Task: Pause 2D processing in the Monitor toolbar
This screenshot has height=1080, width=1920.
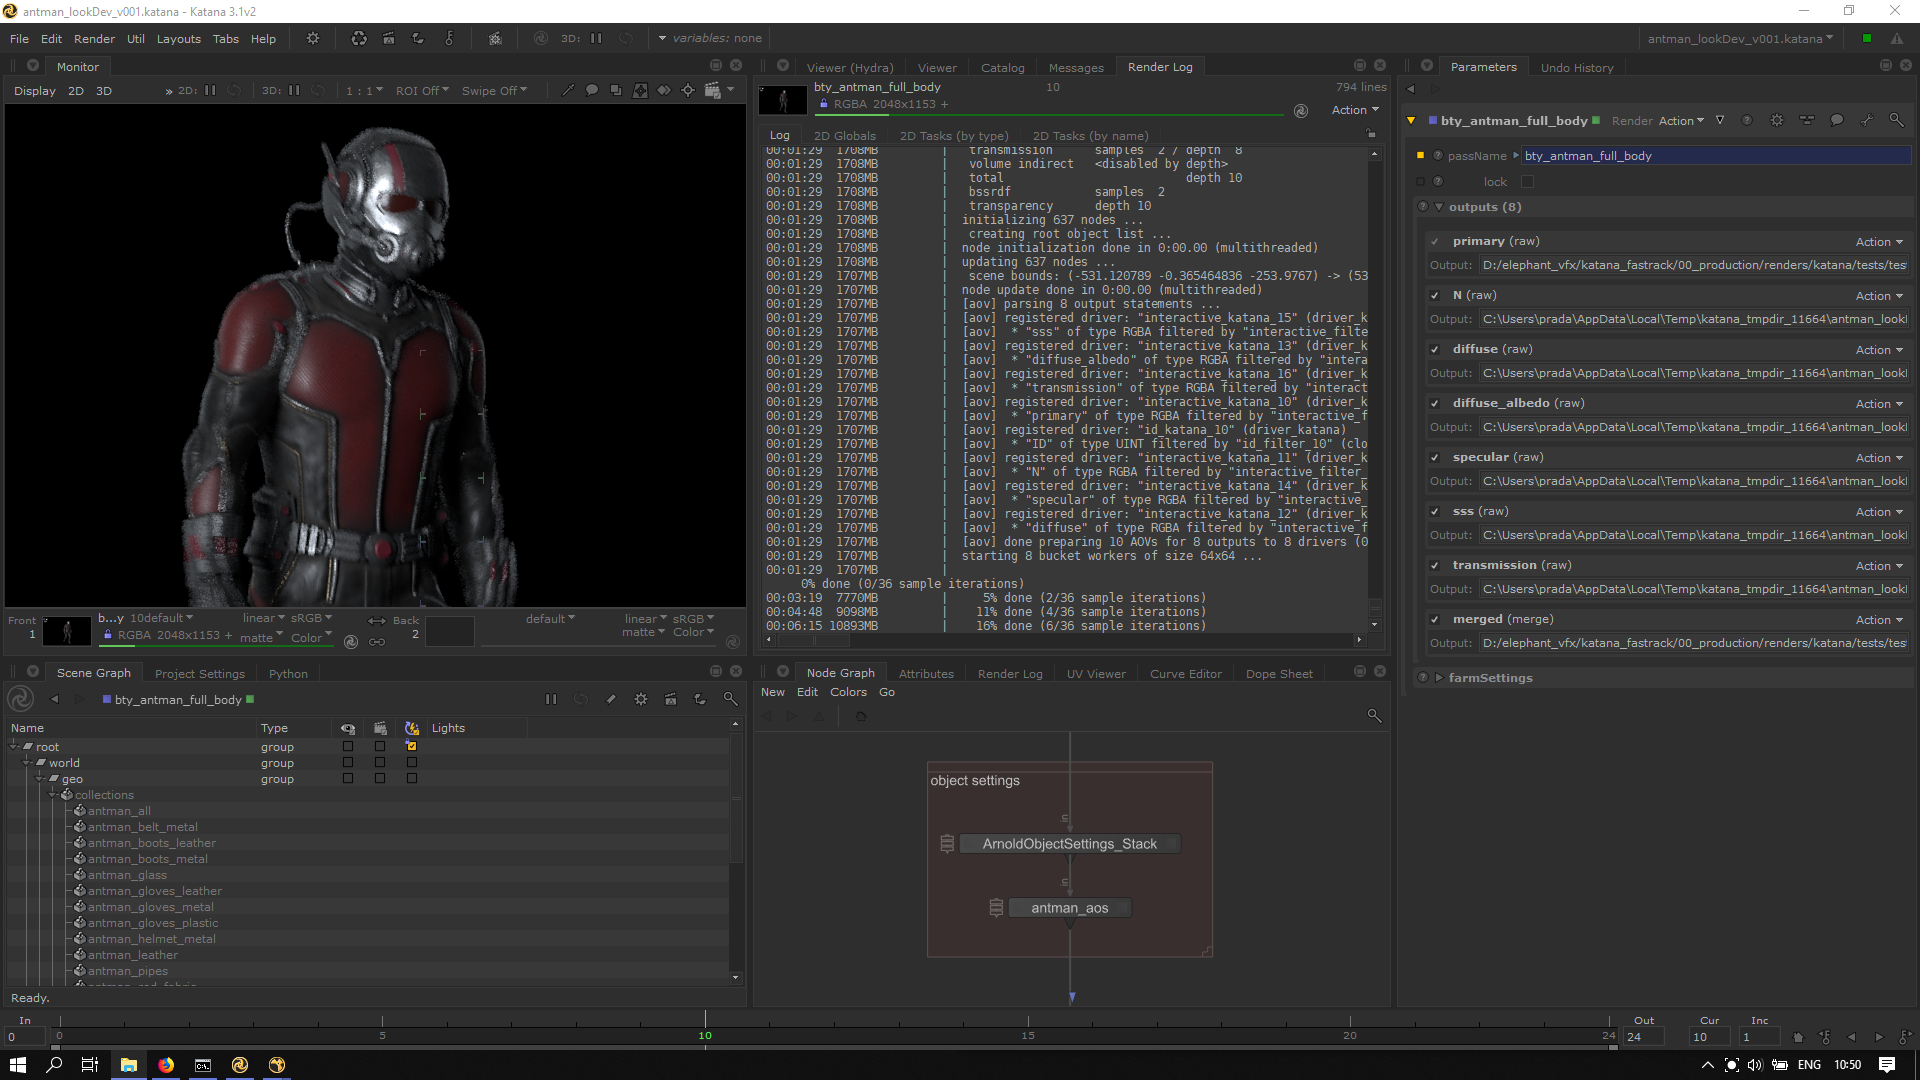Action: click(210, 90)
